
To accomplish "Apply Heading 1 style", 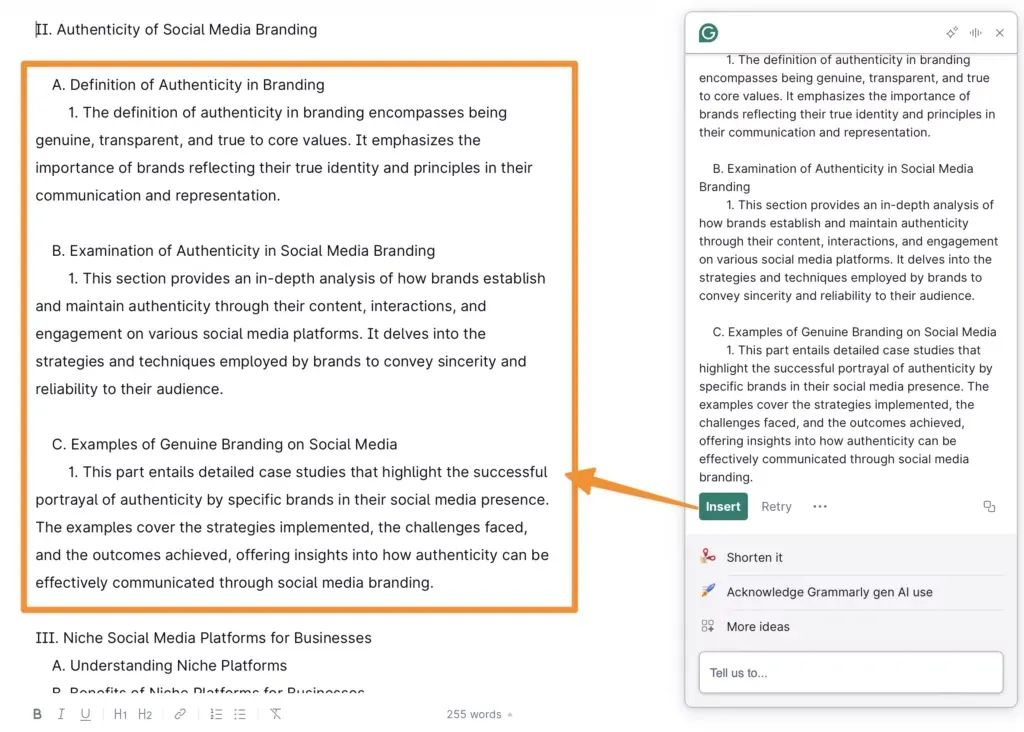I will tap(120, 714).
